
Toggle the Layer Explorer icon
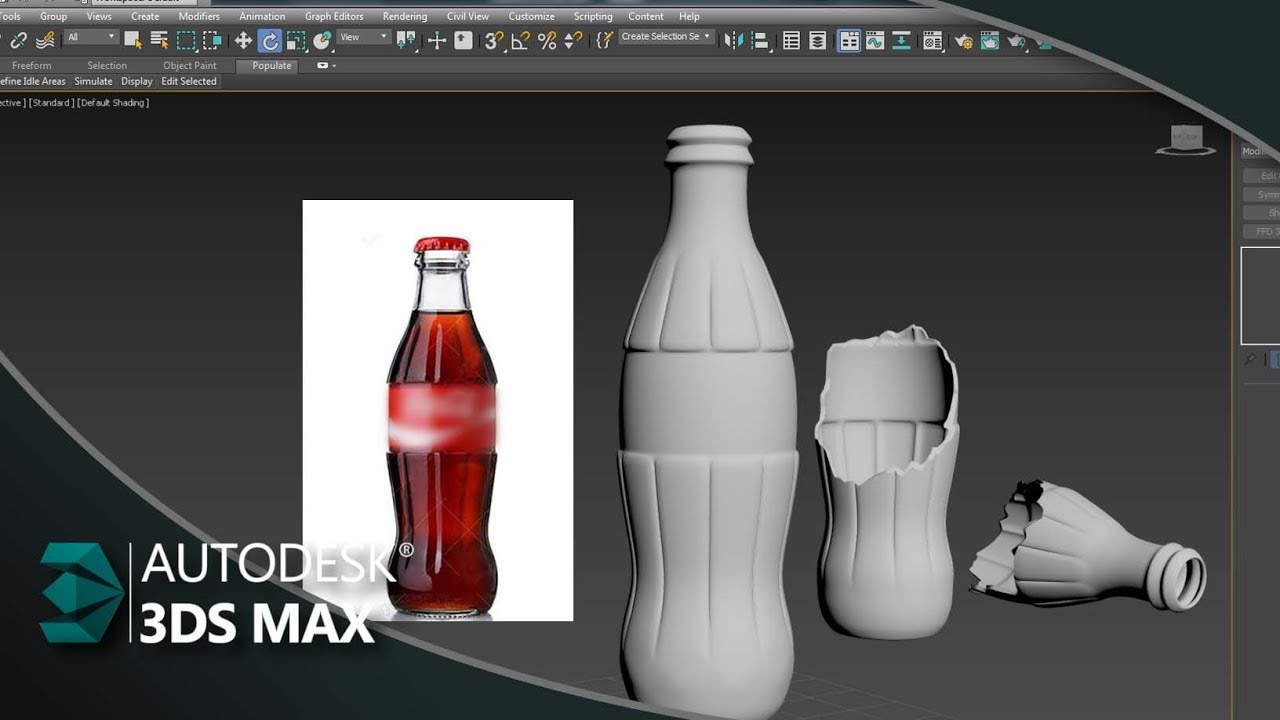pos(818,40)
